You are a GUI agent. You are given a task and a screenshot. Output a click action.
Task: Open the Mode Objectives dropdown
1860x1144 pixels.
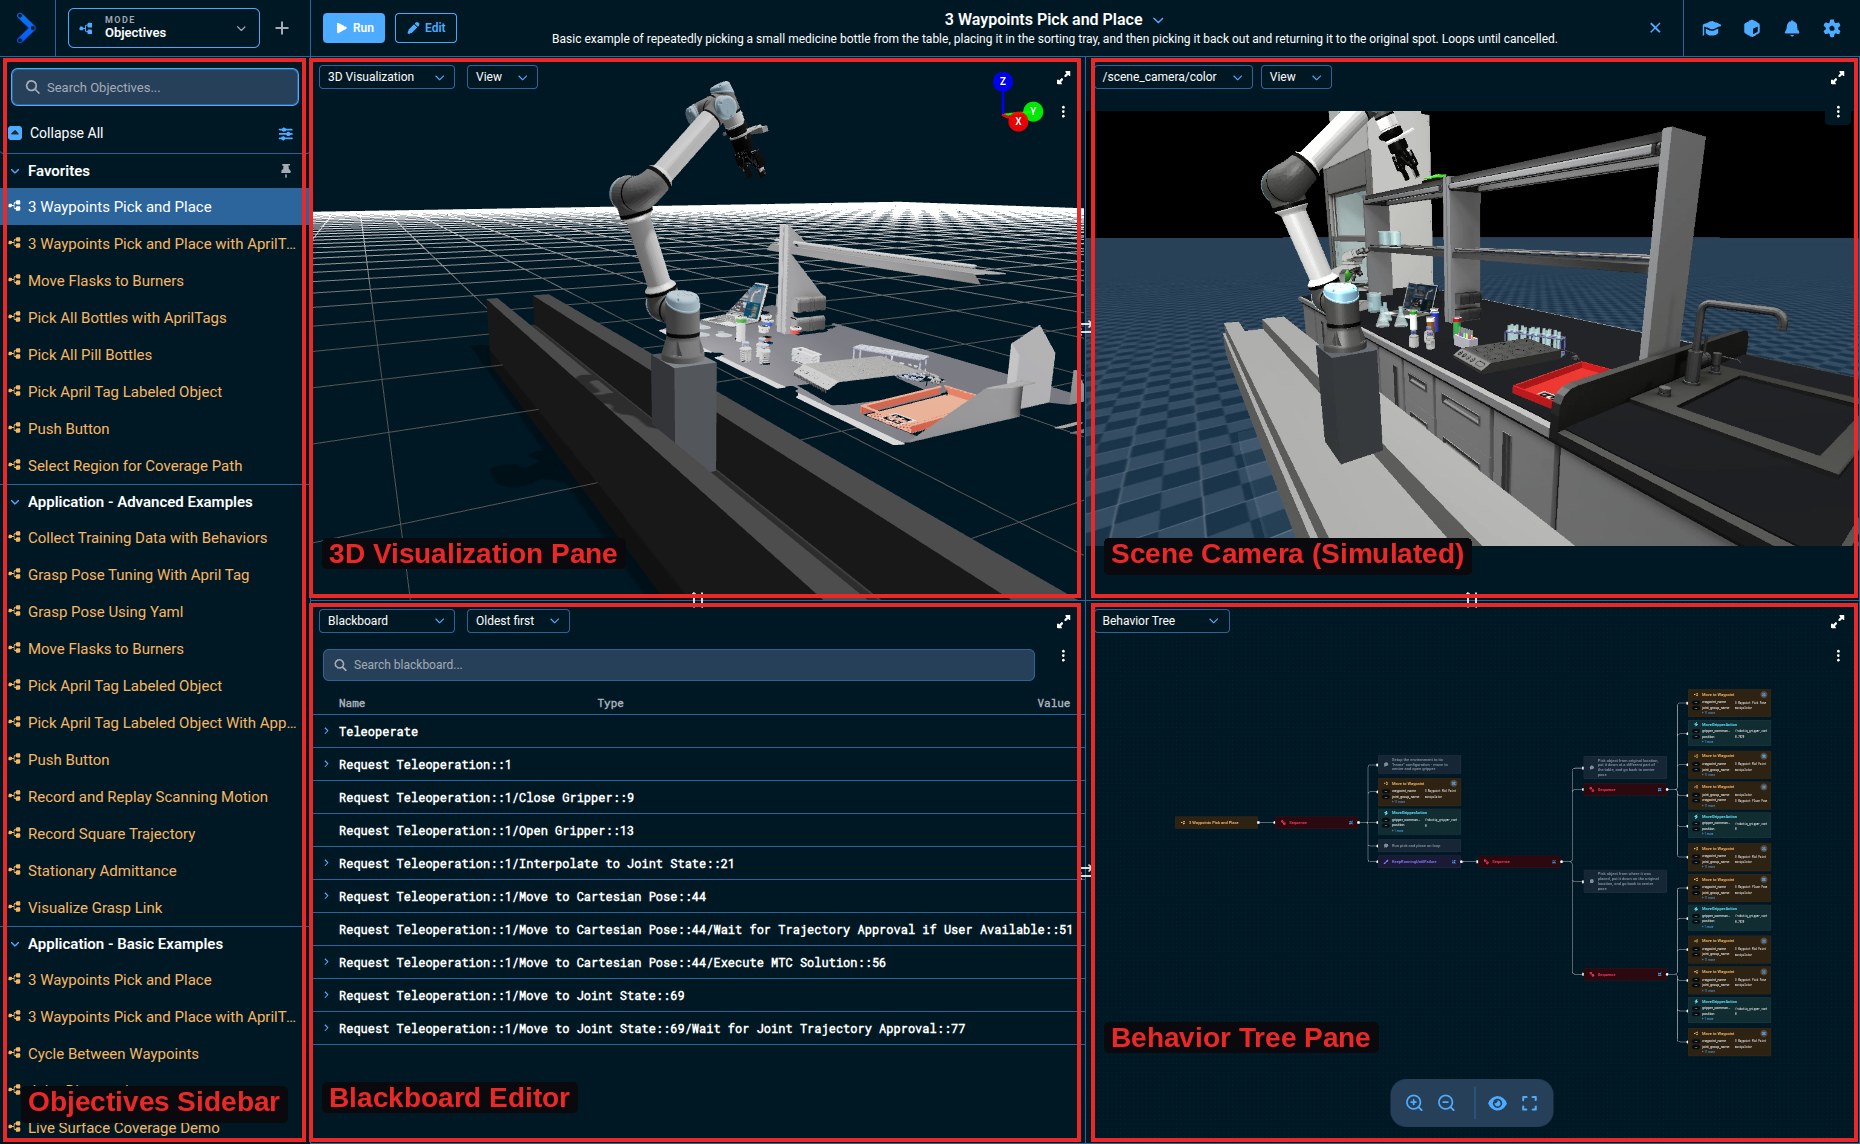pyautogui.click(x=164, y=28)
